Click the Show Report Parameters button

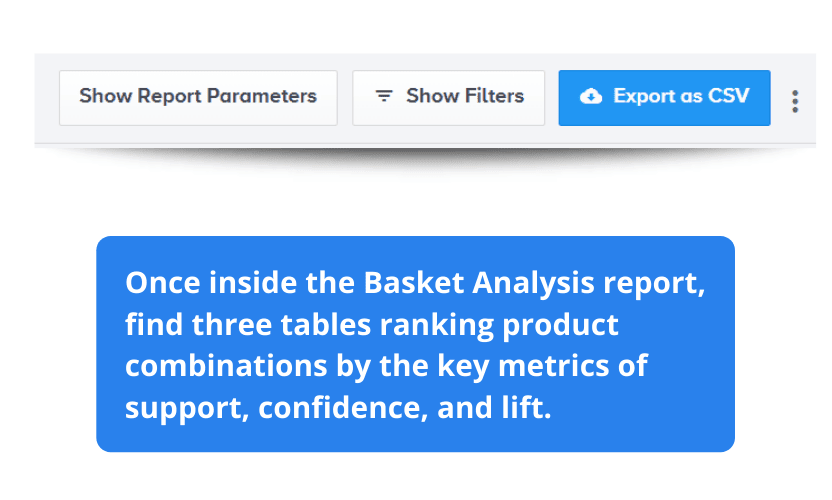point(198,98)
